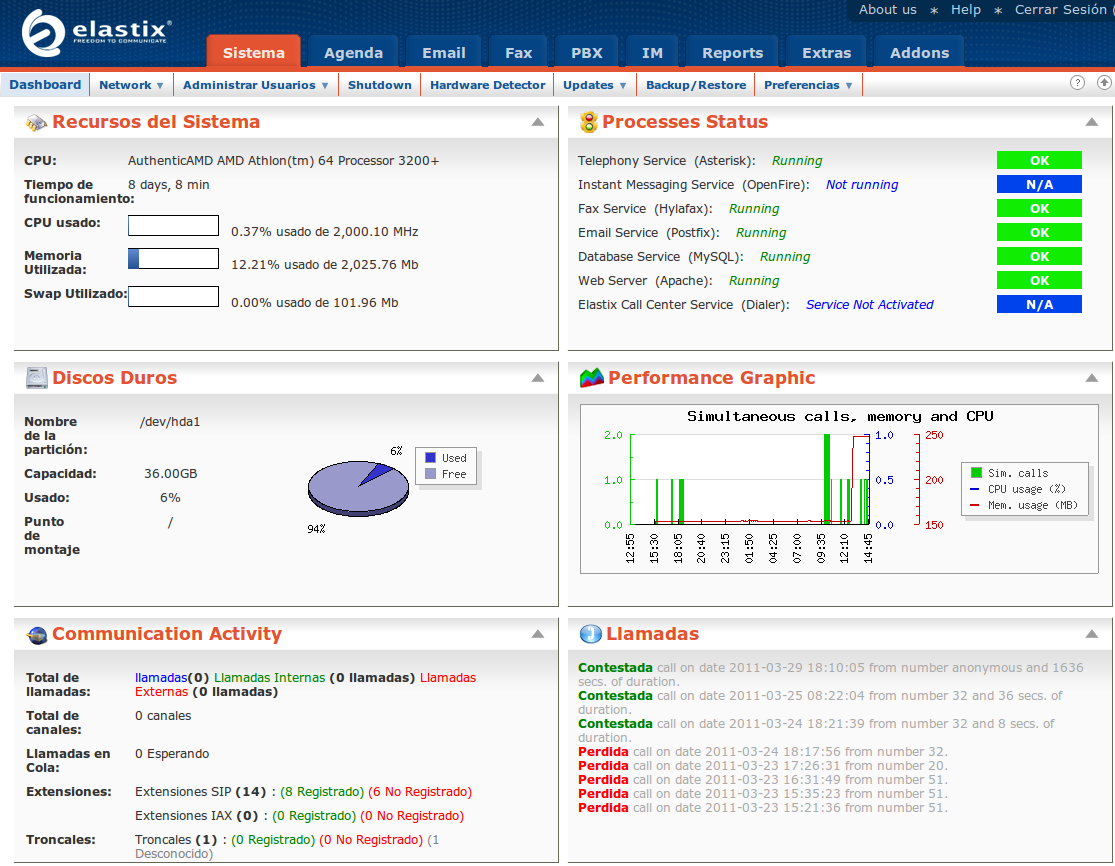Collapse the Recursos del Sistema panel
The width and height of the screenshot is (1115, 866).
pos(537,122)
